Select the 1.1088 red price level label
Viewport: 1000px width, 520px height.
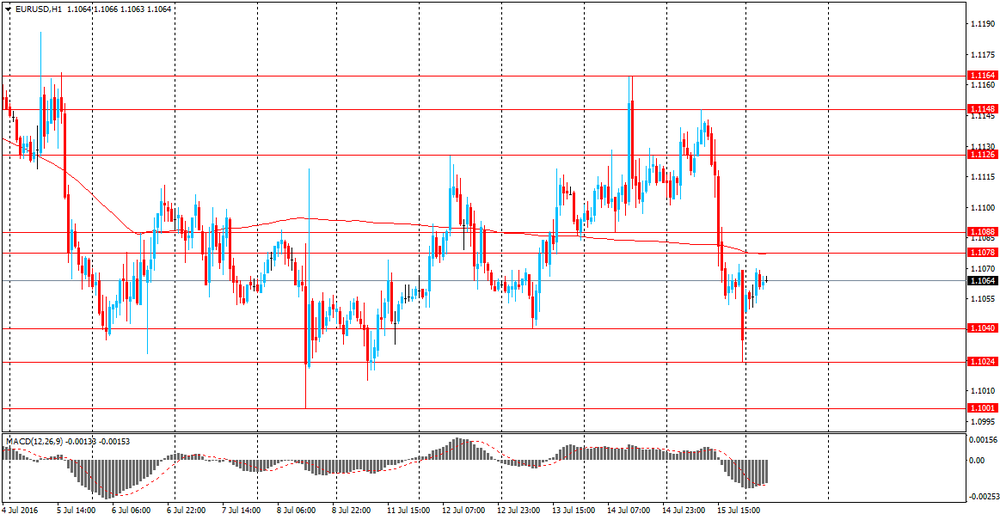[x=982, y=232]
